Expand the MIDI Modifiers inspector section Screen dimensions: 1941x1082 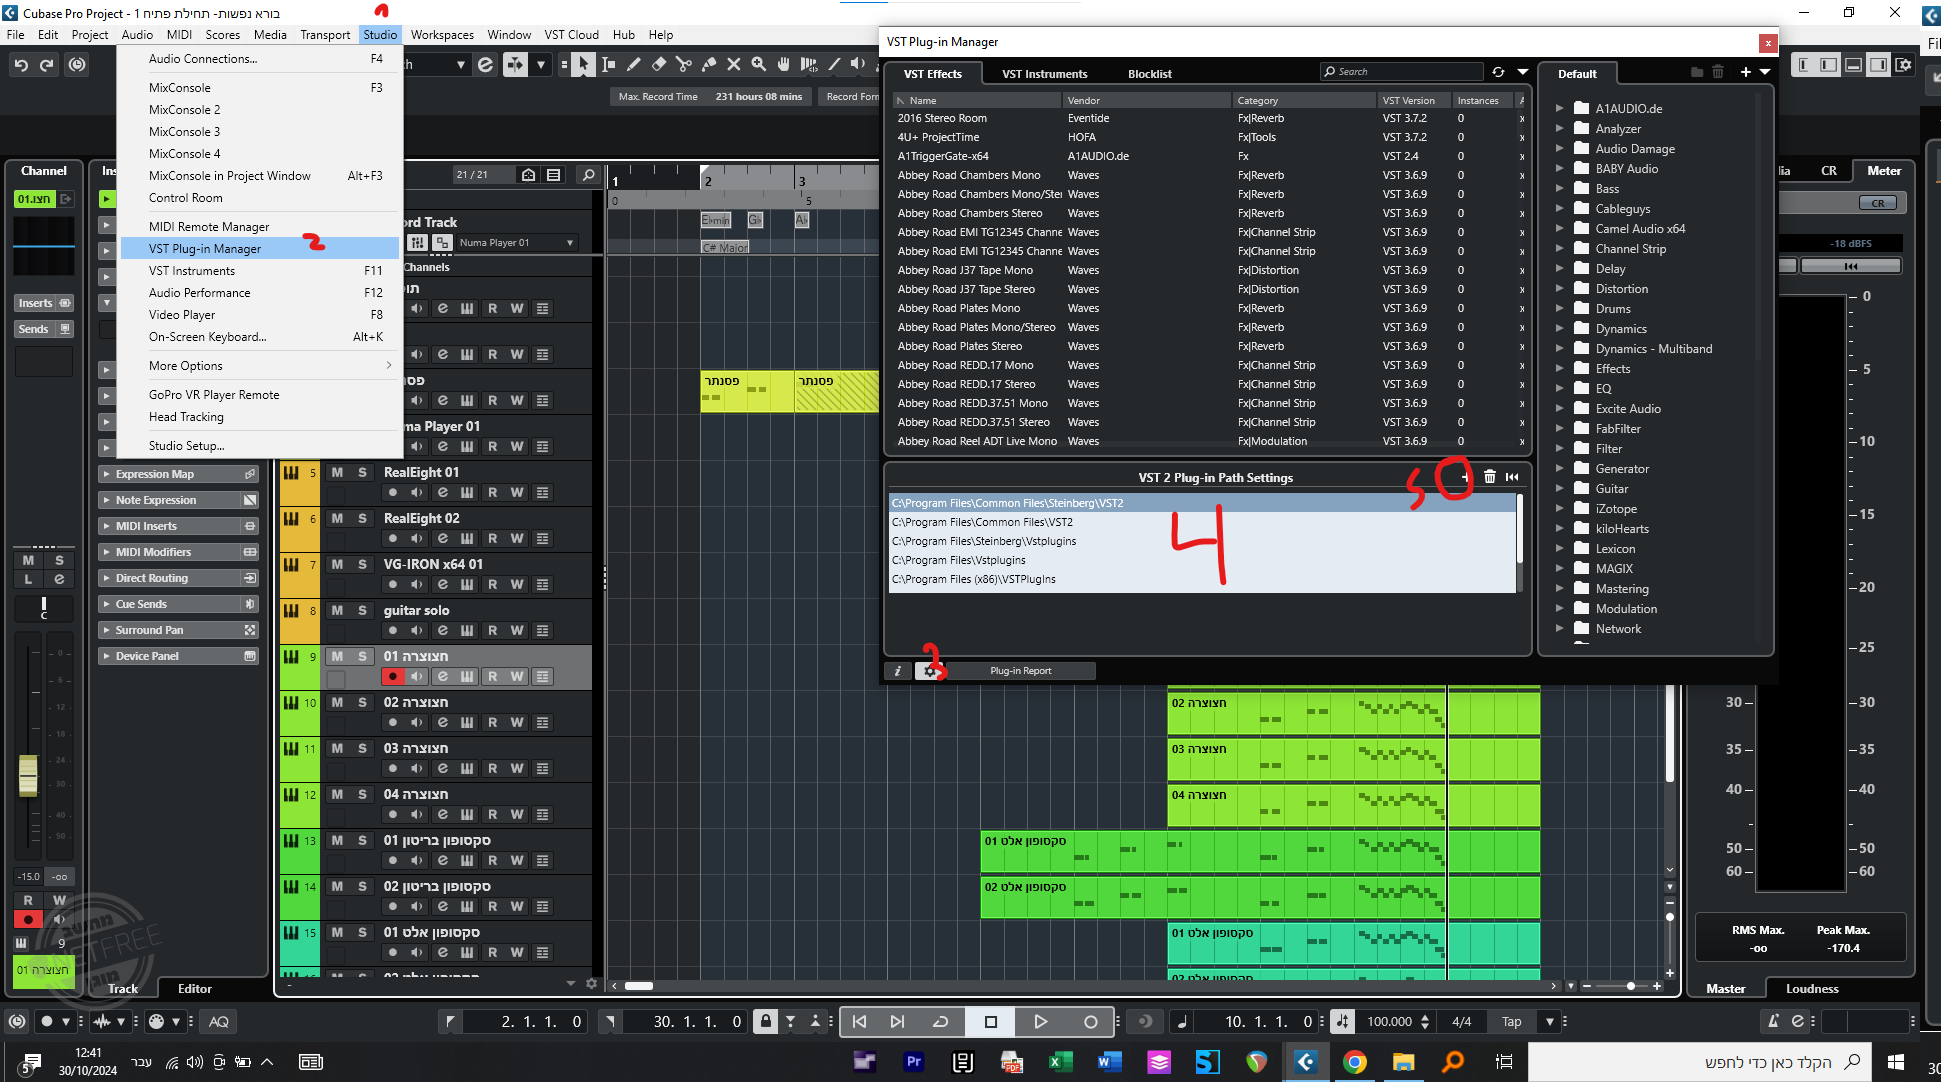[x=179, y=552]
